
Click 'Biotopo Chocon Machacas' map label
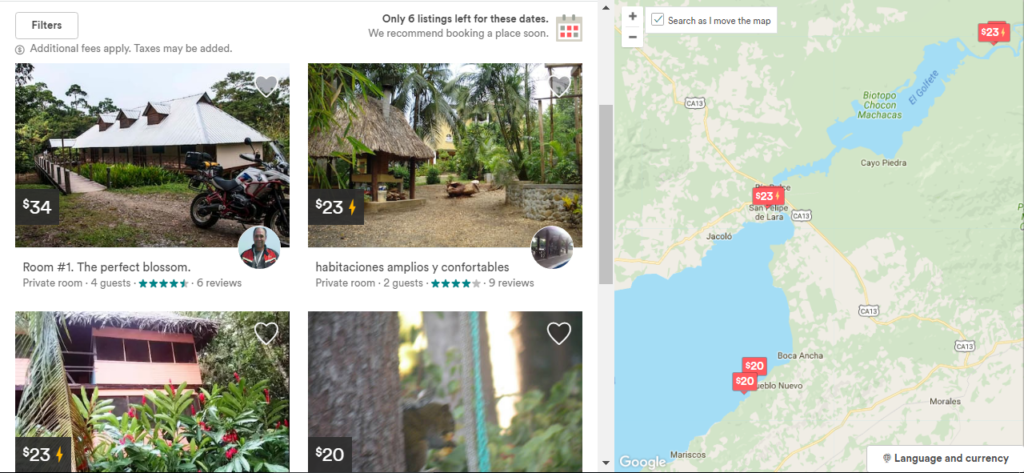[882, 105]
